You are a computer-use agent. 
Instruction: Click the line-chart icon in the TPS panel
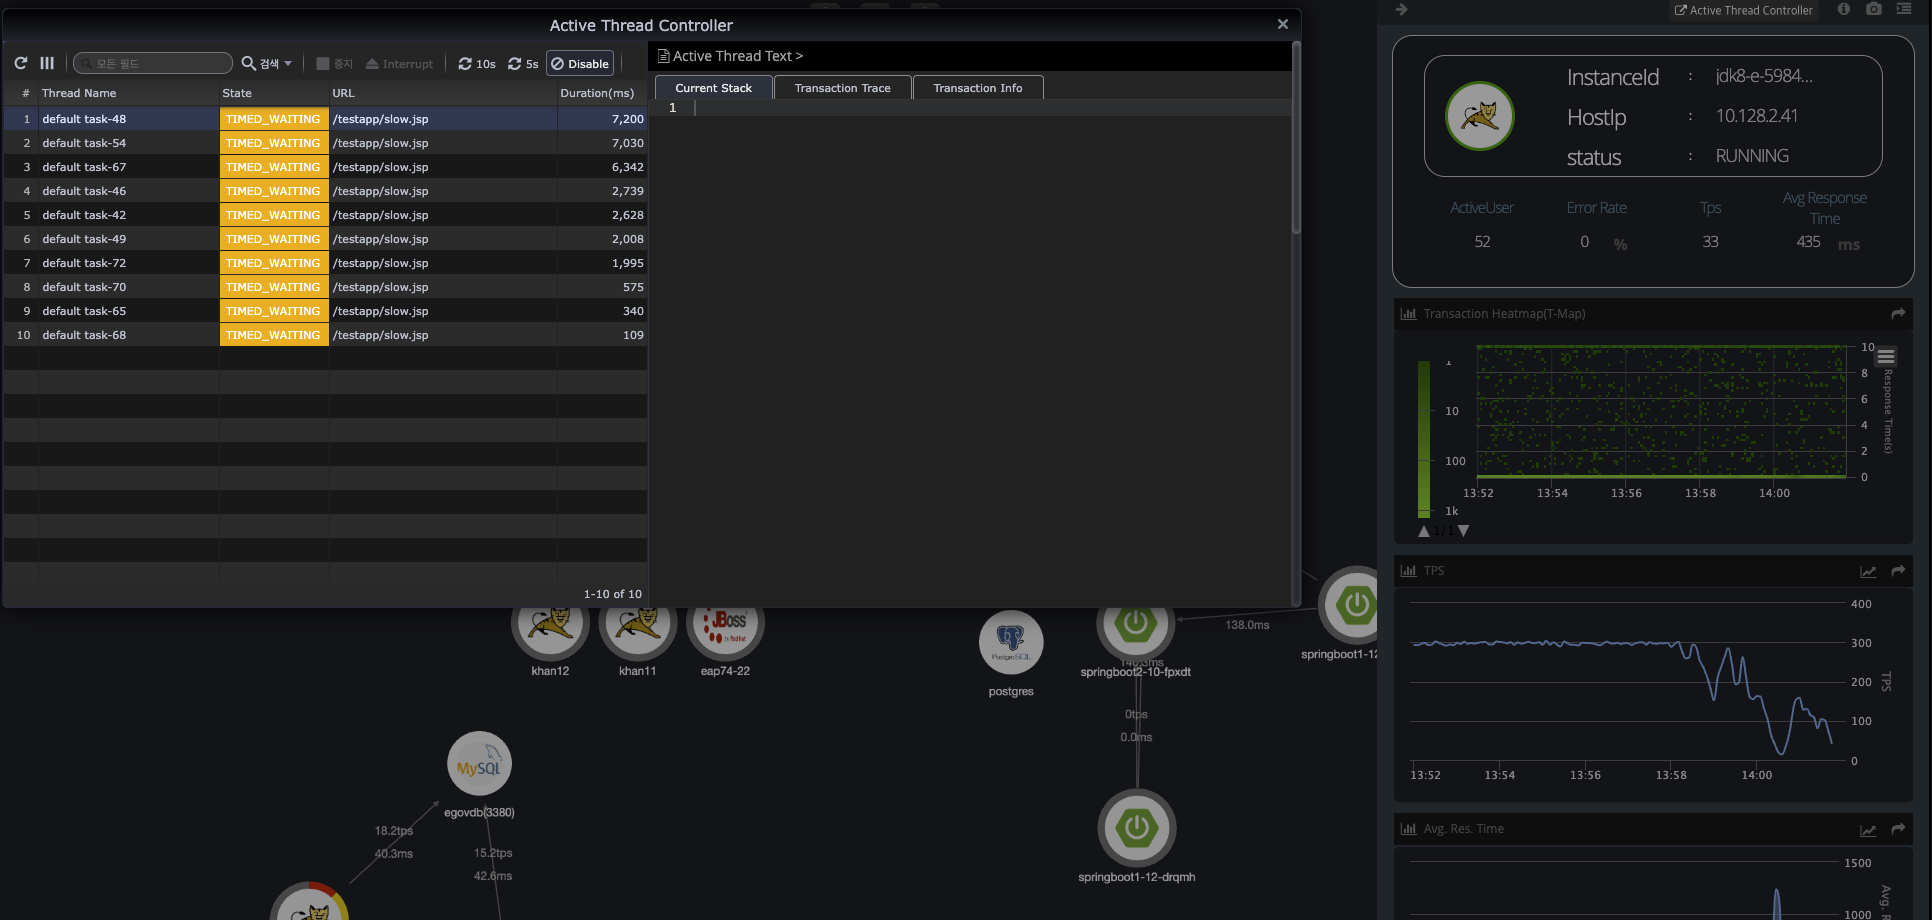[1868, 571]
